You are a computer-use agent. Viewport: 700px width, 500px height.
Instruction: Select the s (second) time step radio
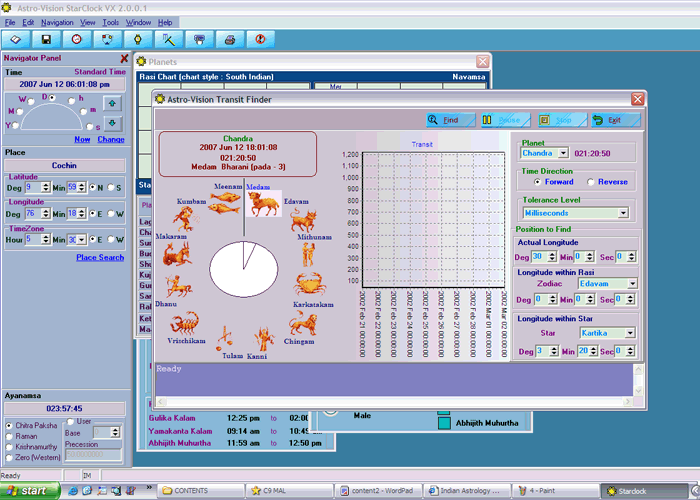pyautogui.click(x=90, y=127)
